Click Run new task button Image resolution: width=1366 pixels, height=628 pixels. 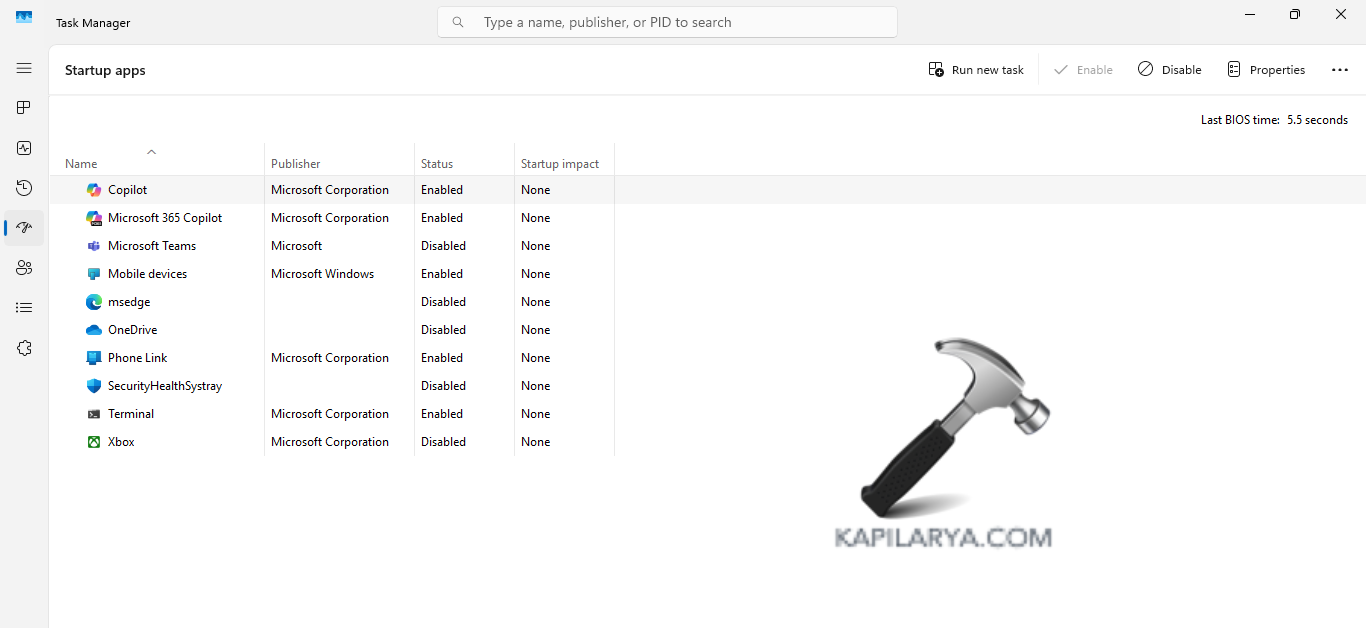point(976,70)
